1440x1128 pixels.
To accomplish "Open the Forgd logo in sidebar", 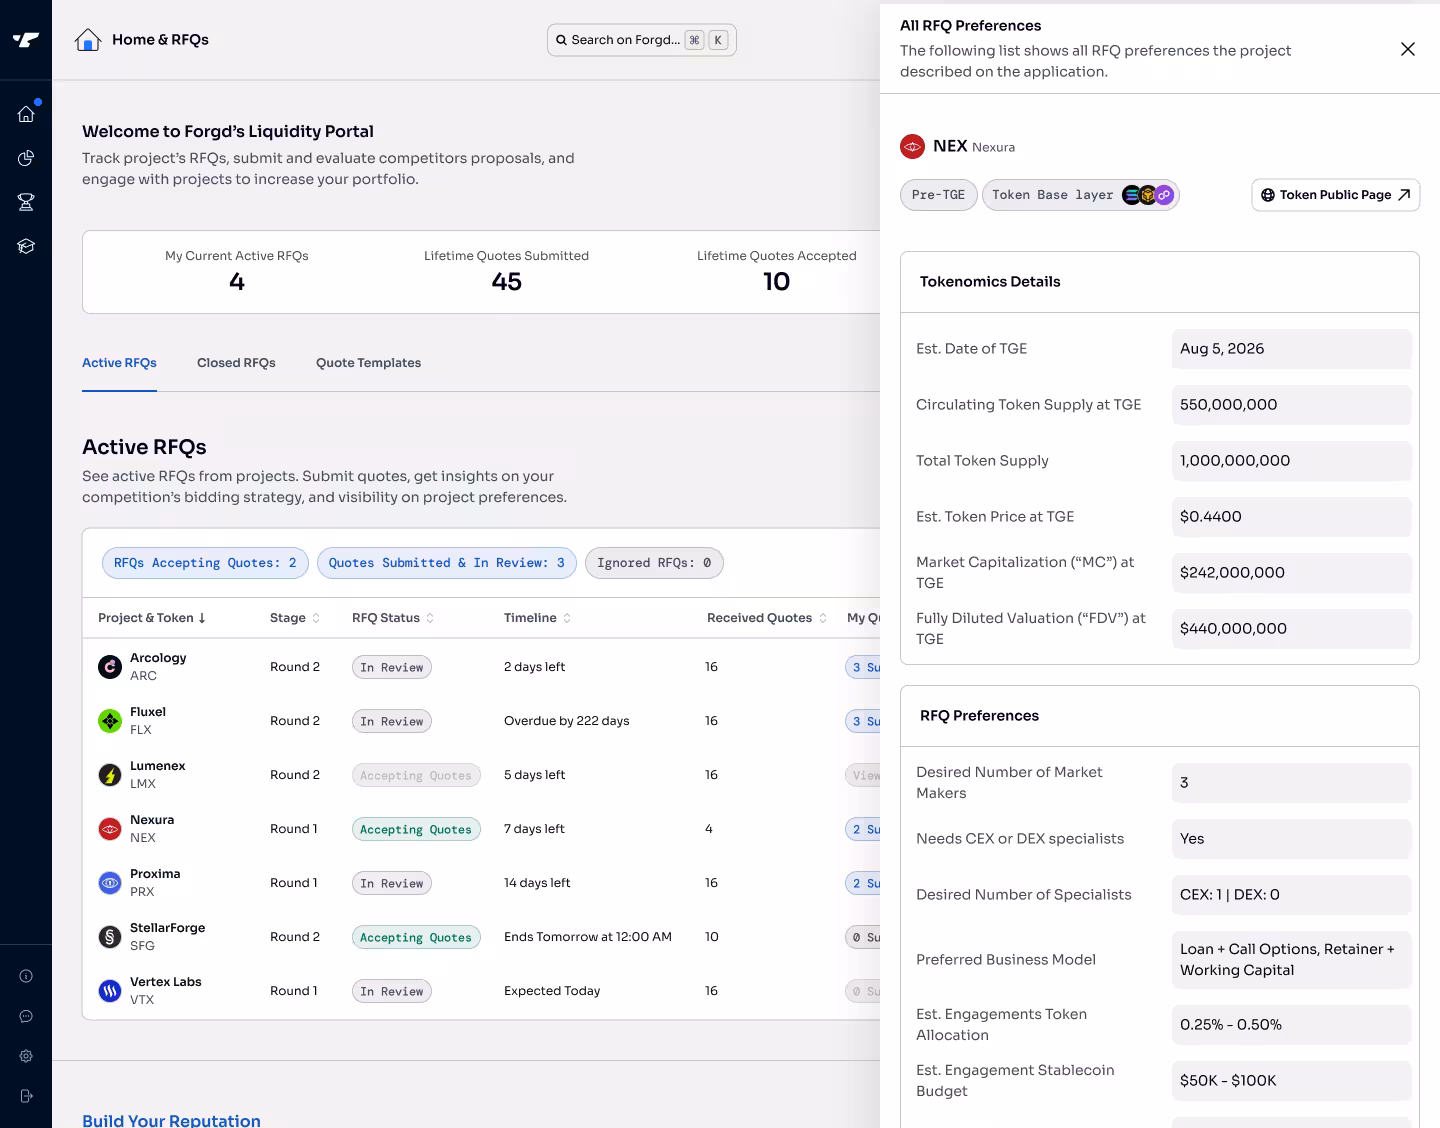I will [26, 40].
